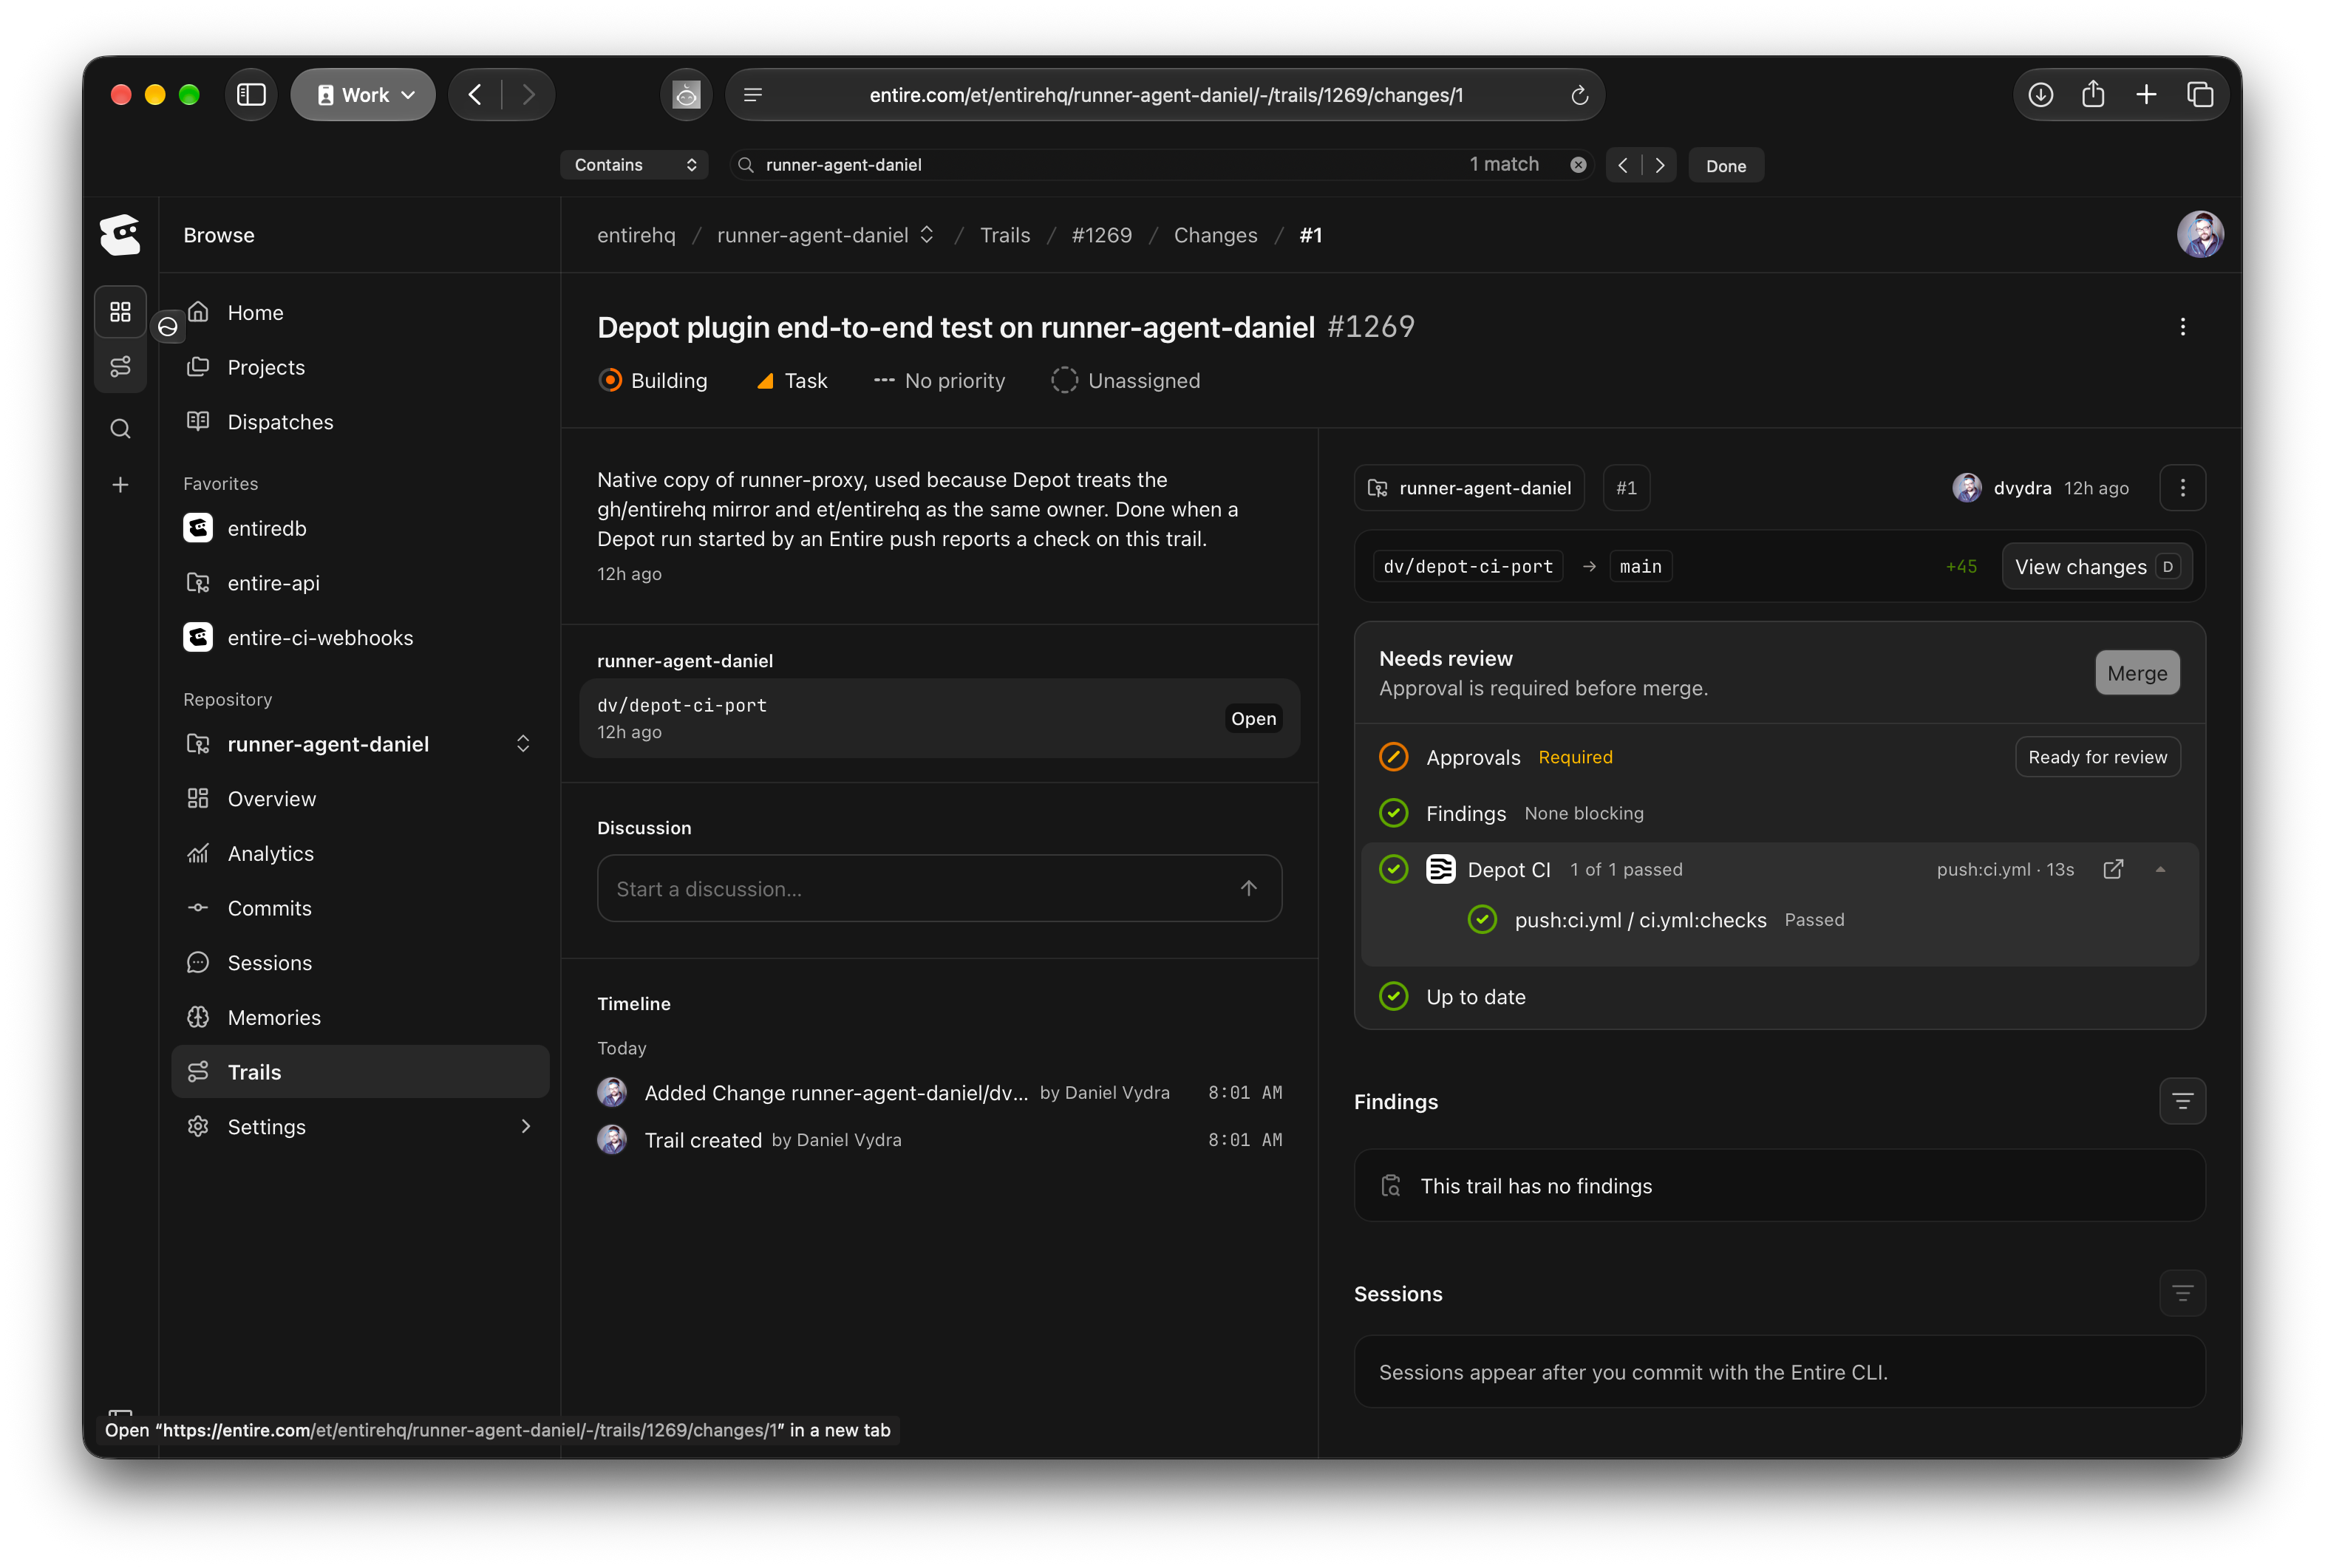Click the Trails breadcrumb link
The height and width of the screenshot is (1568, 2325).
[x=1004, y=235]
